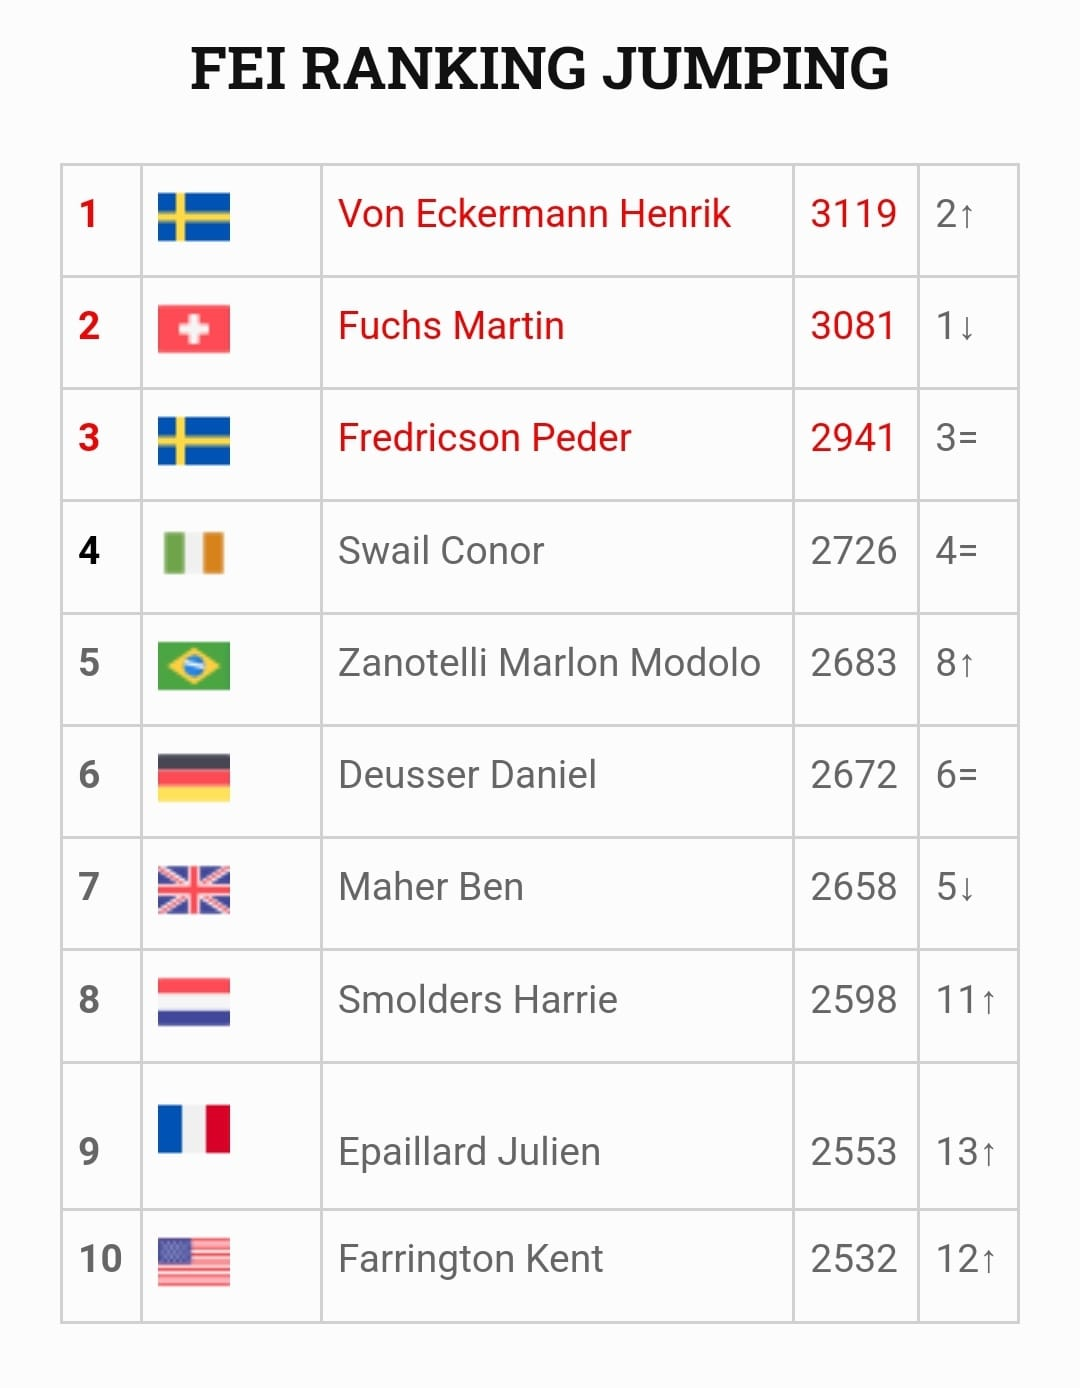The width and height of the screenshot is (1080, 1388).
Task: Click points value 3119
Action: [853, 214]
